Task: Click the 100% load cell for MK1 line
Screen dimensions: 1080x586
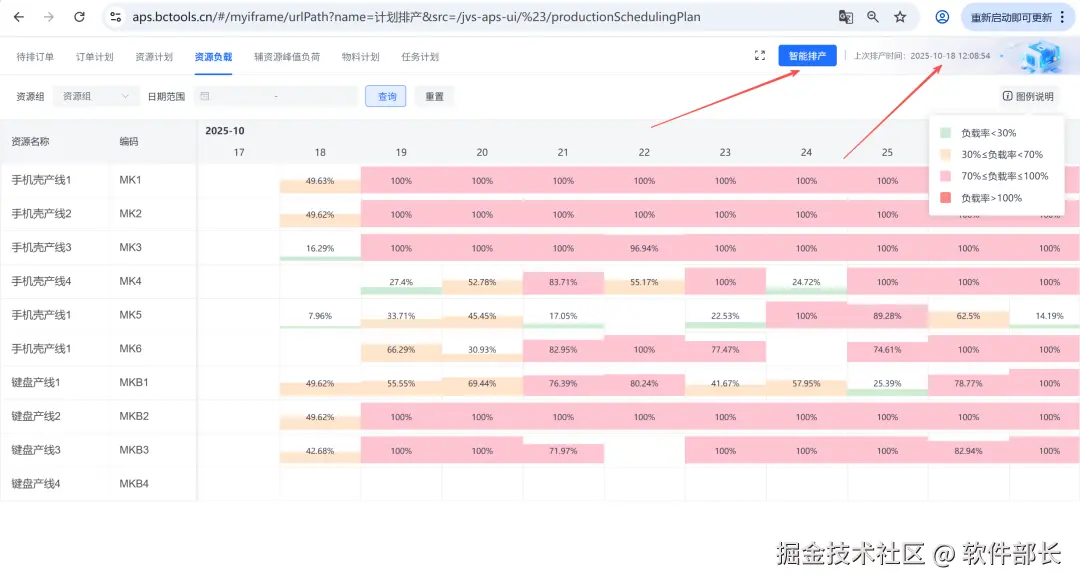Action: (401, 180)
